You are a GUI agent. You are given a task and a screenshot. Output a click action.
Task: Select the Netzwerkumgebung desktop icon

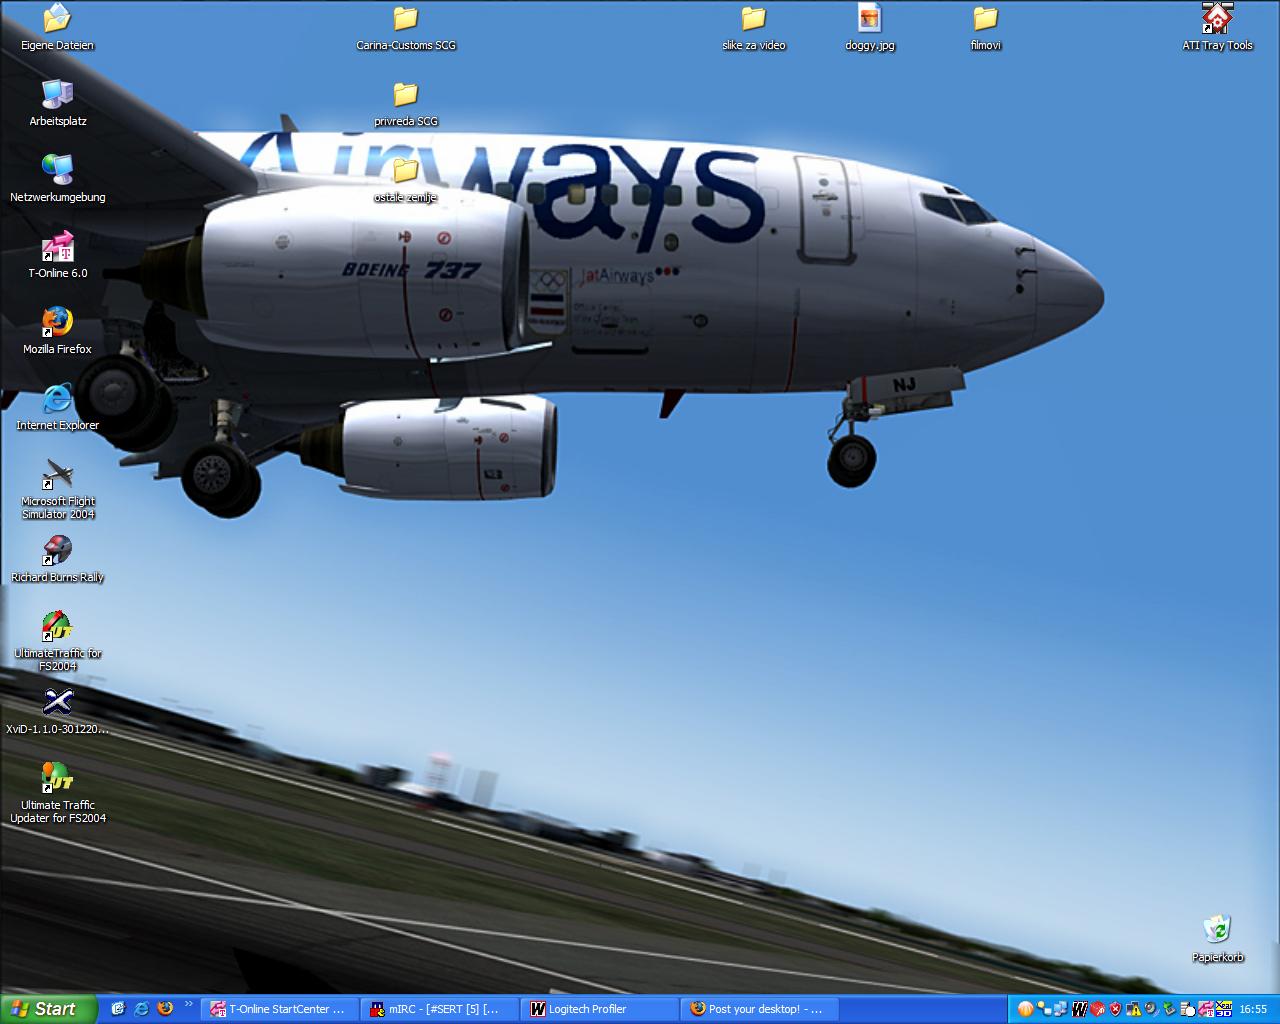click(x=58, y=179)
